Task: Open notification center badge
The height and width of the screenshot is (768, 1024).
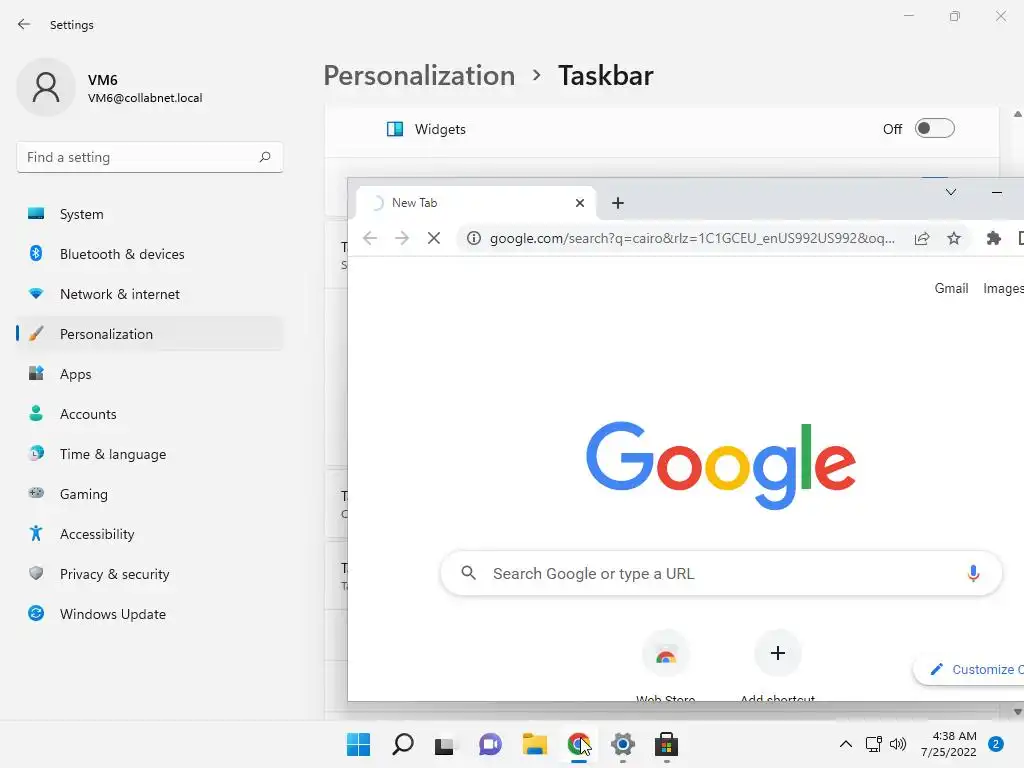Action: pyautogui.click(x=996, y=744)
